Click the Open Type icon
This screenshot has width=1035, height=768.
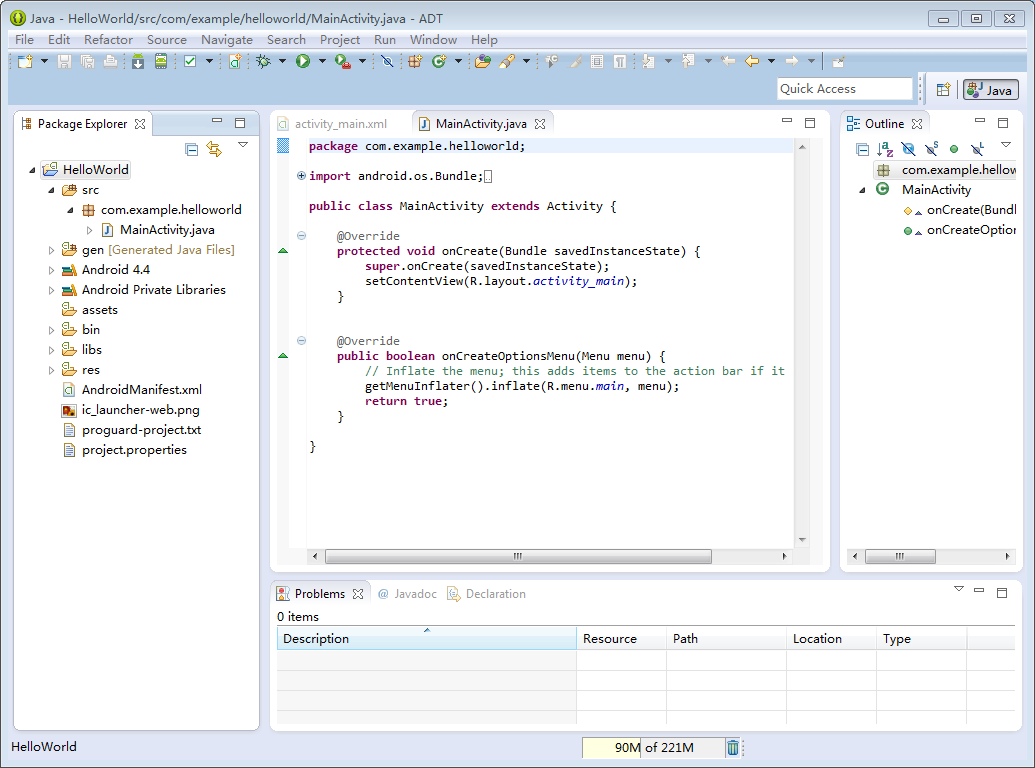tap(483, 61)
